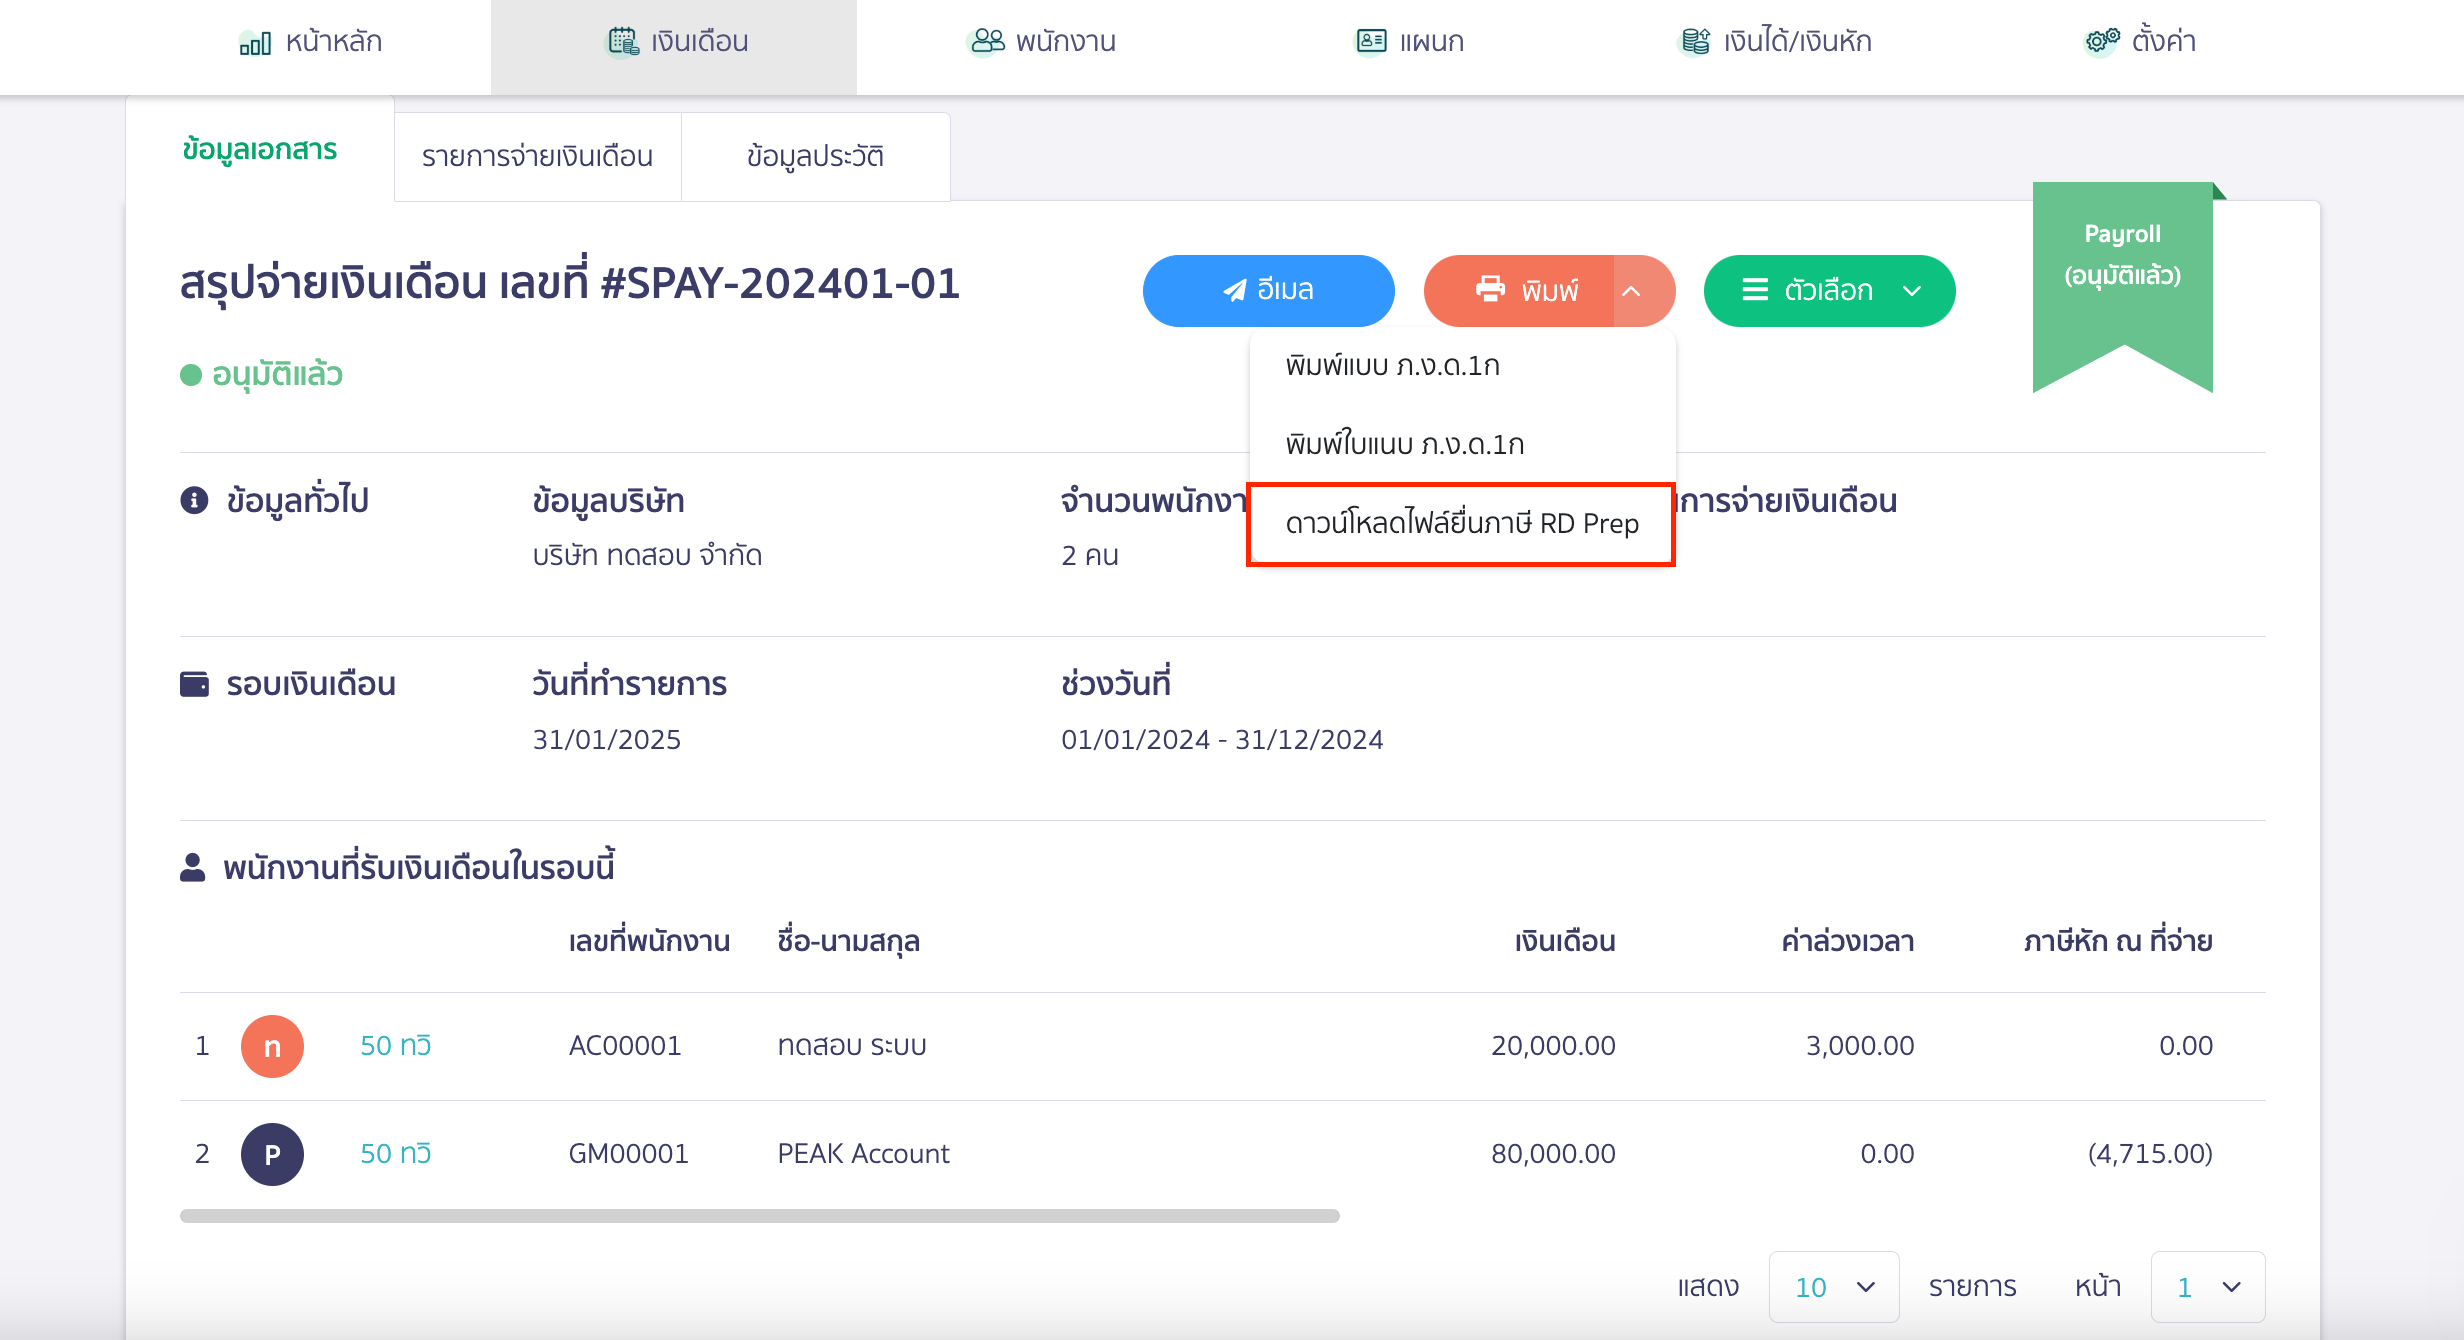Screen dimensions: 2464x1340
Task: Open avatar icon for employee ทดสอบ ระบบ
Action: tap(272, 1046)
